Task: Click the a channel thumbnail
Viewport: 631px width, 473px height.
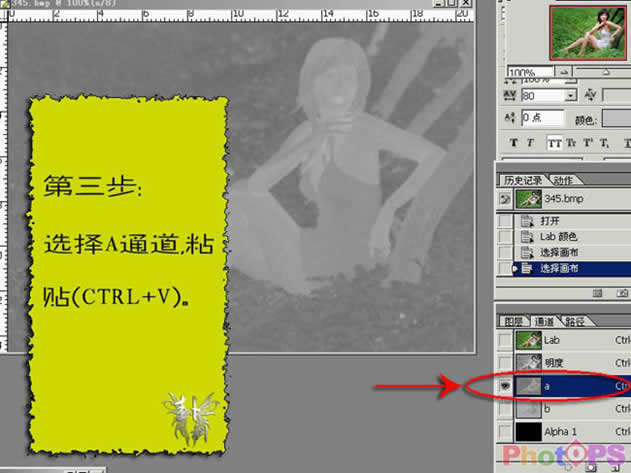Action: coord(529,386)
